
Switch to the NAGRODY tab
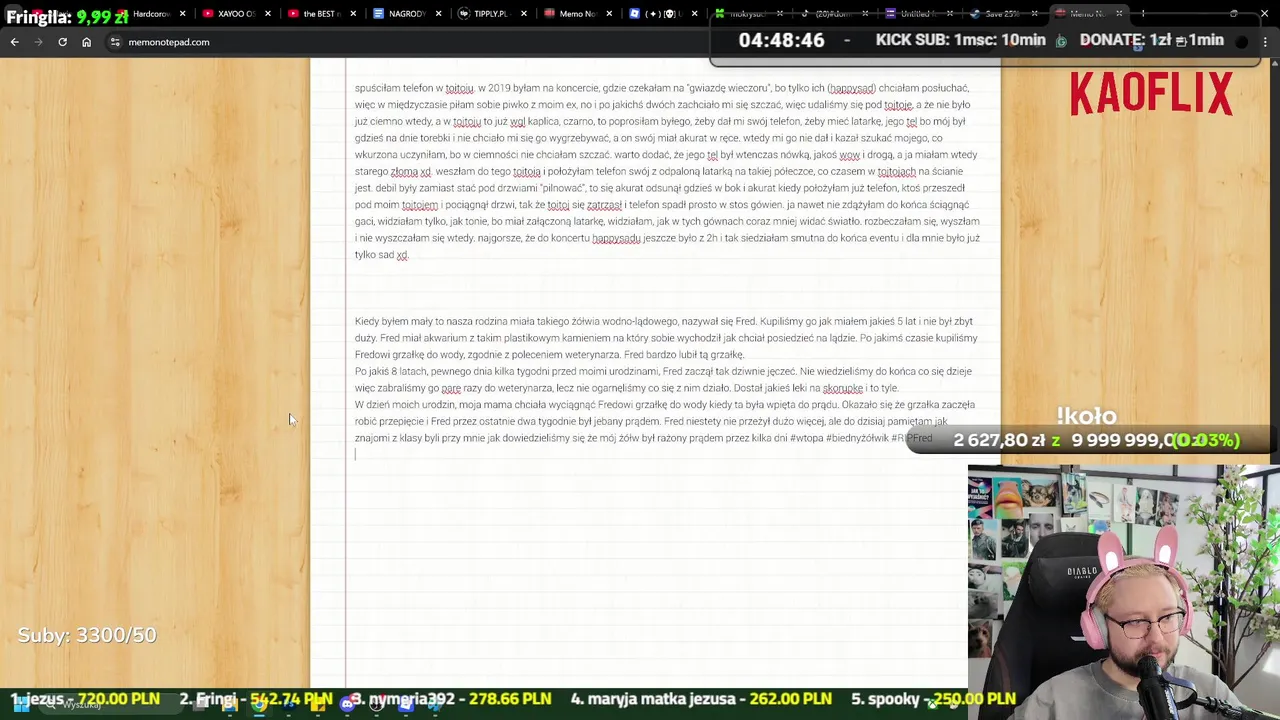[x=406, y=14]
